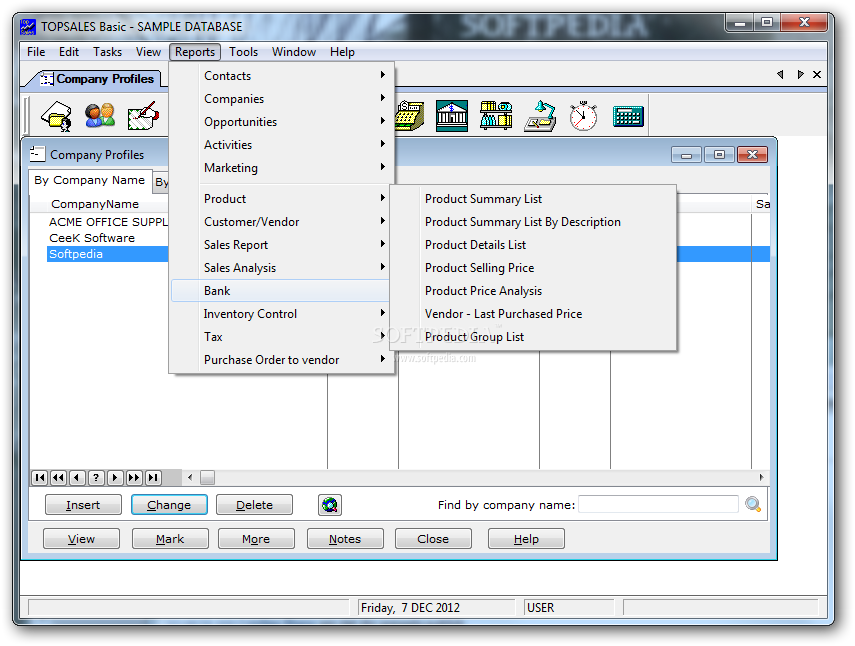Jump to last record navigation button
Image resolution: width=855 pixels, height=646 pixels.
153,478
